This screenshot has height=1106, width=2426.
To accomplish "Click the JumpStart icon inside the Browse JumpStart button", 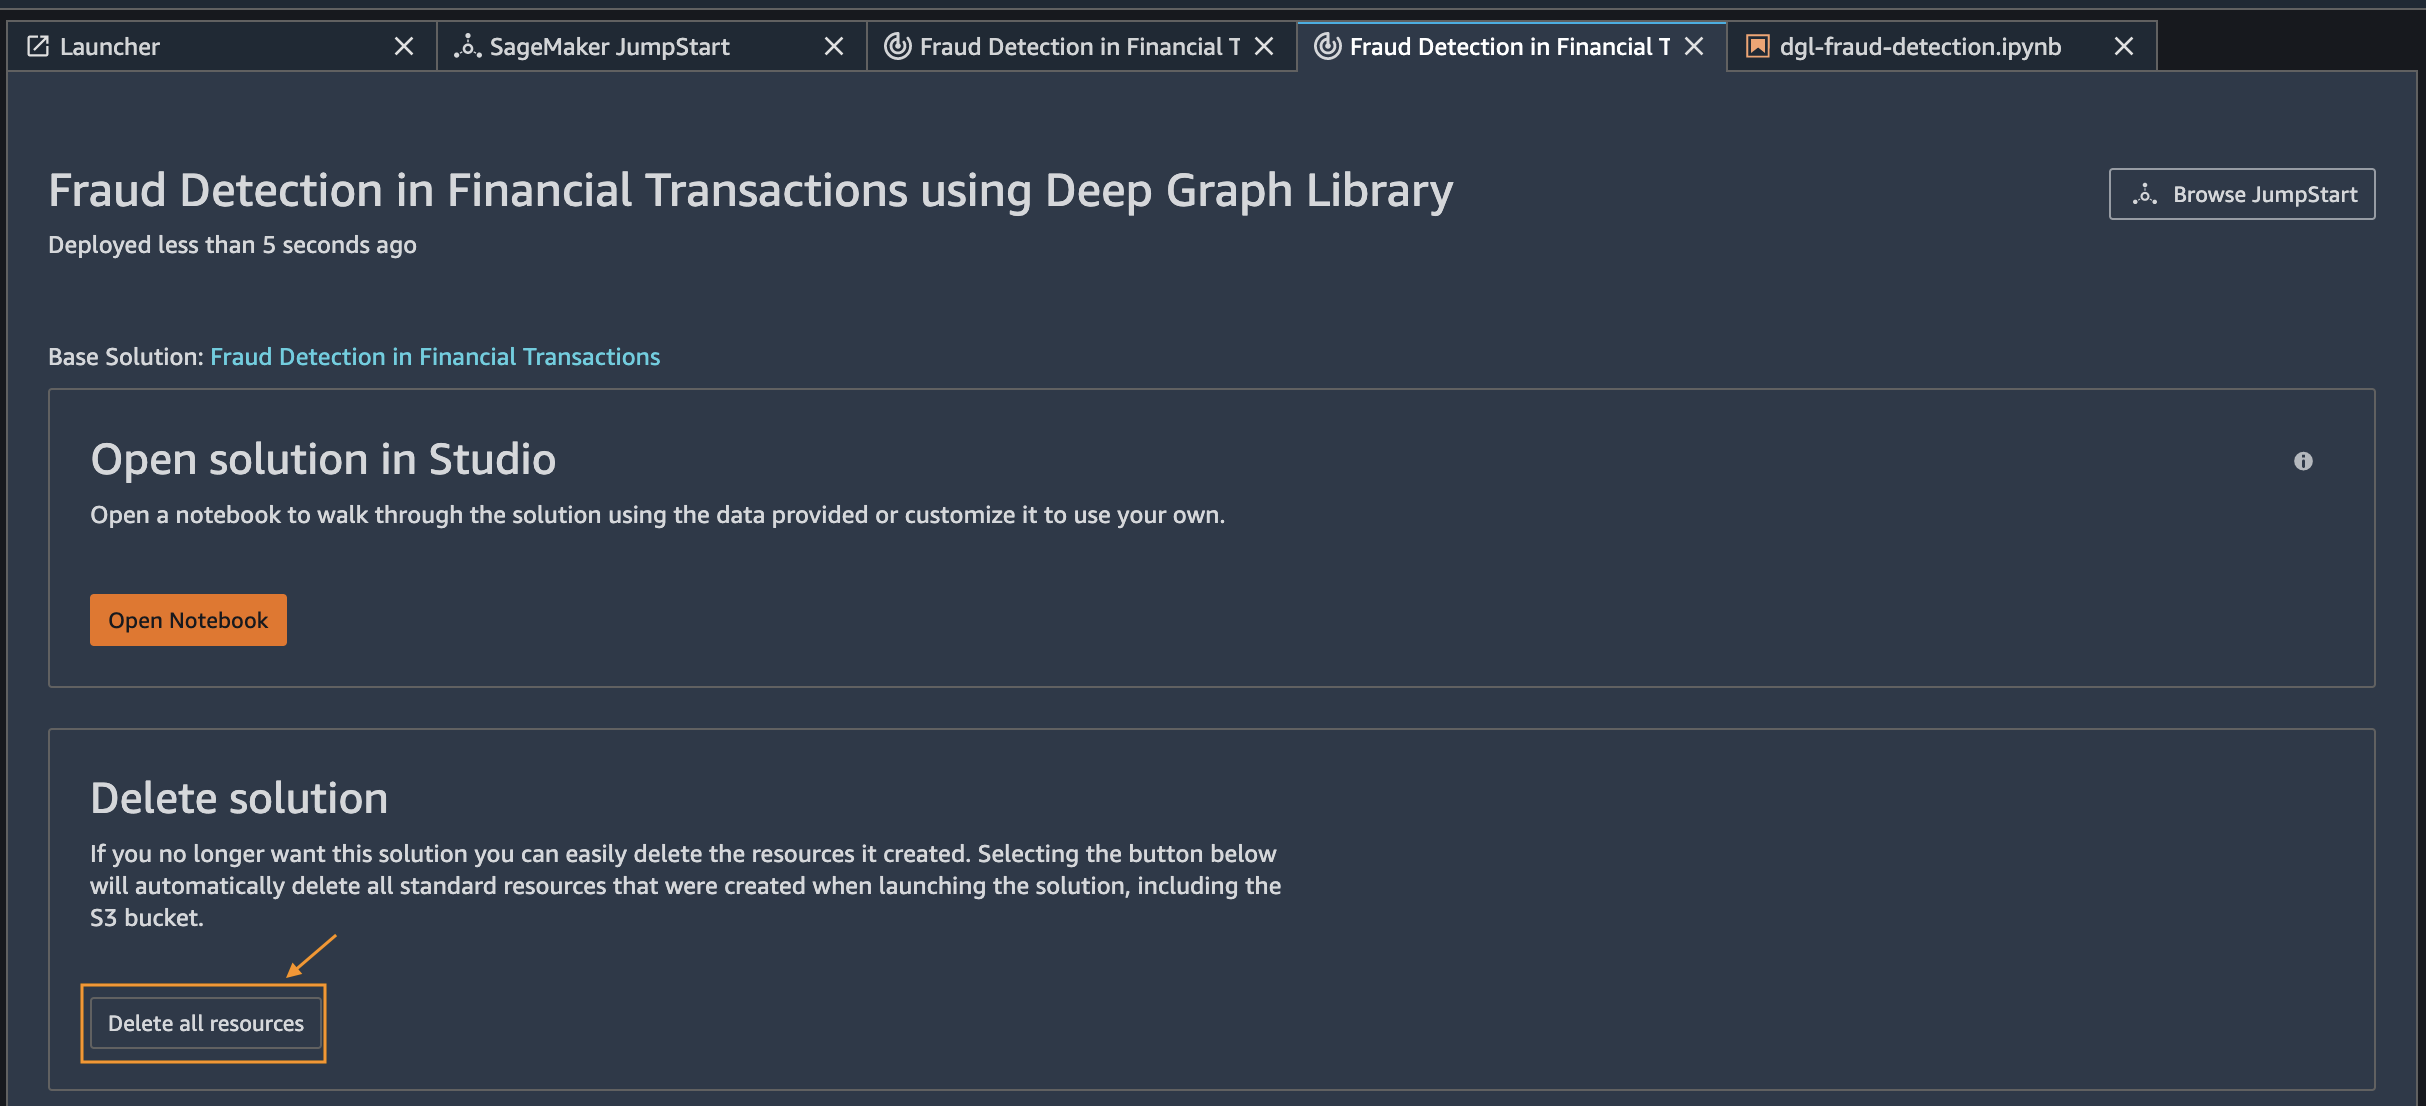I will pyautogui.click(x=2144, y=194).
